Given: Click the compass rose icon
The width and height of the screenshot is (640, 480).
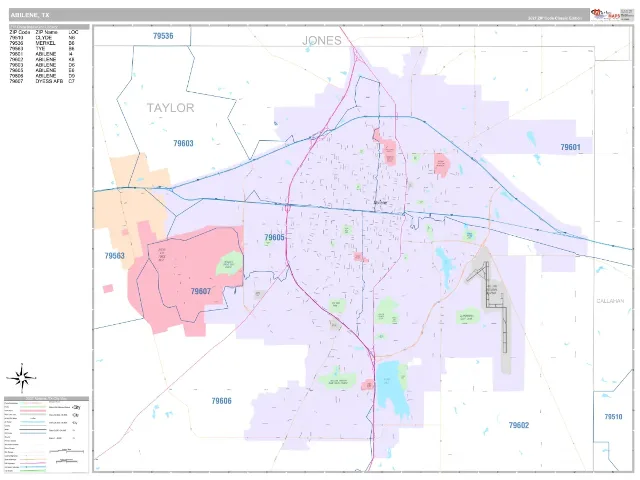Looking at the screenshot, I should coord(22,377).
